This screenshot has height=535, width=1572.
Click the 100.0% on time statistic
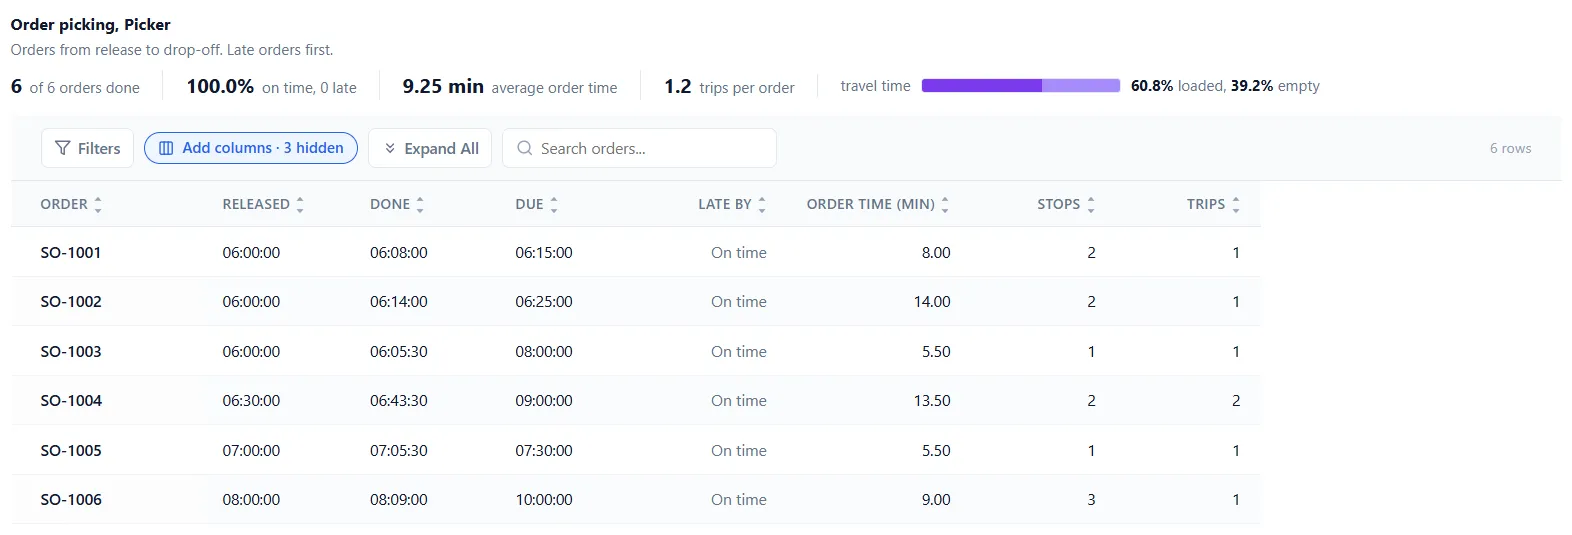[271, 87]
